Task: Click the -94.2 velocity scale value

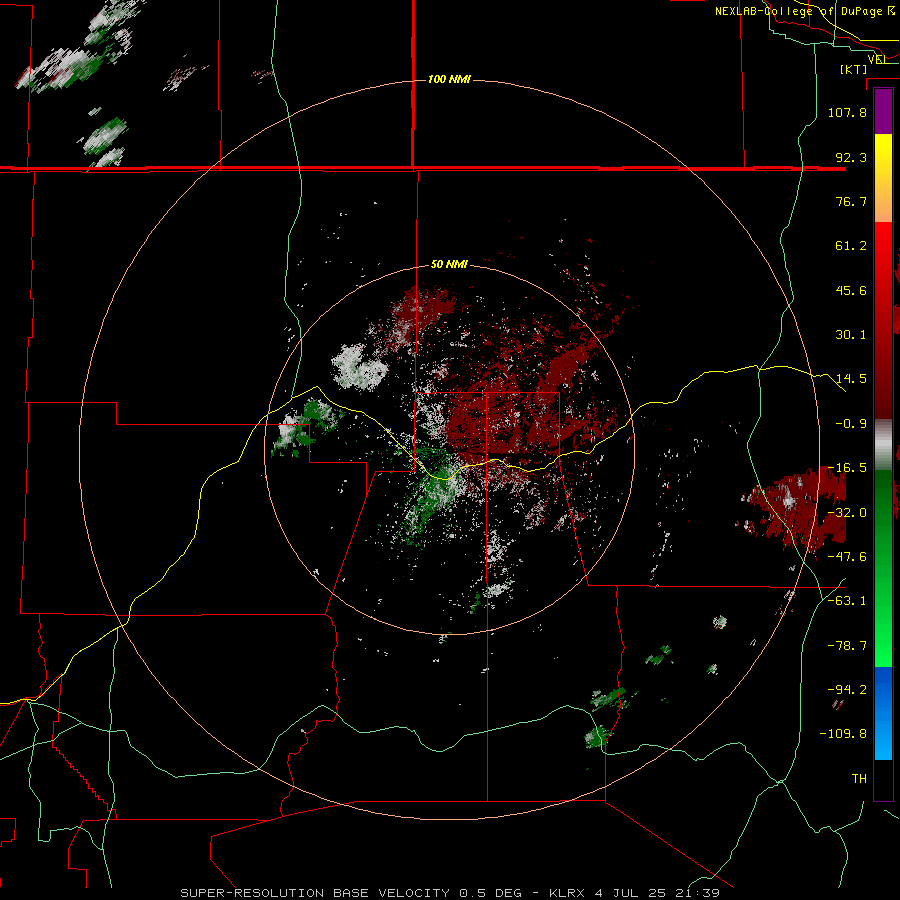Action: coord(847,690)
